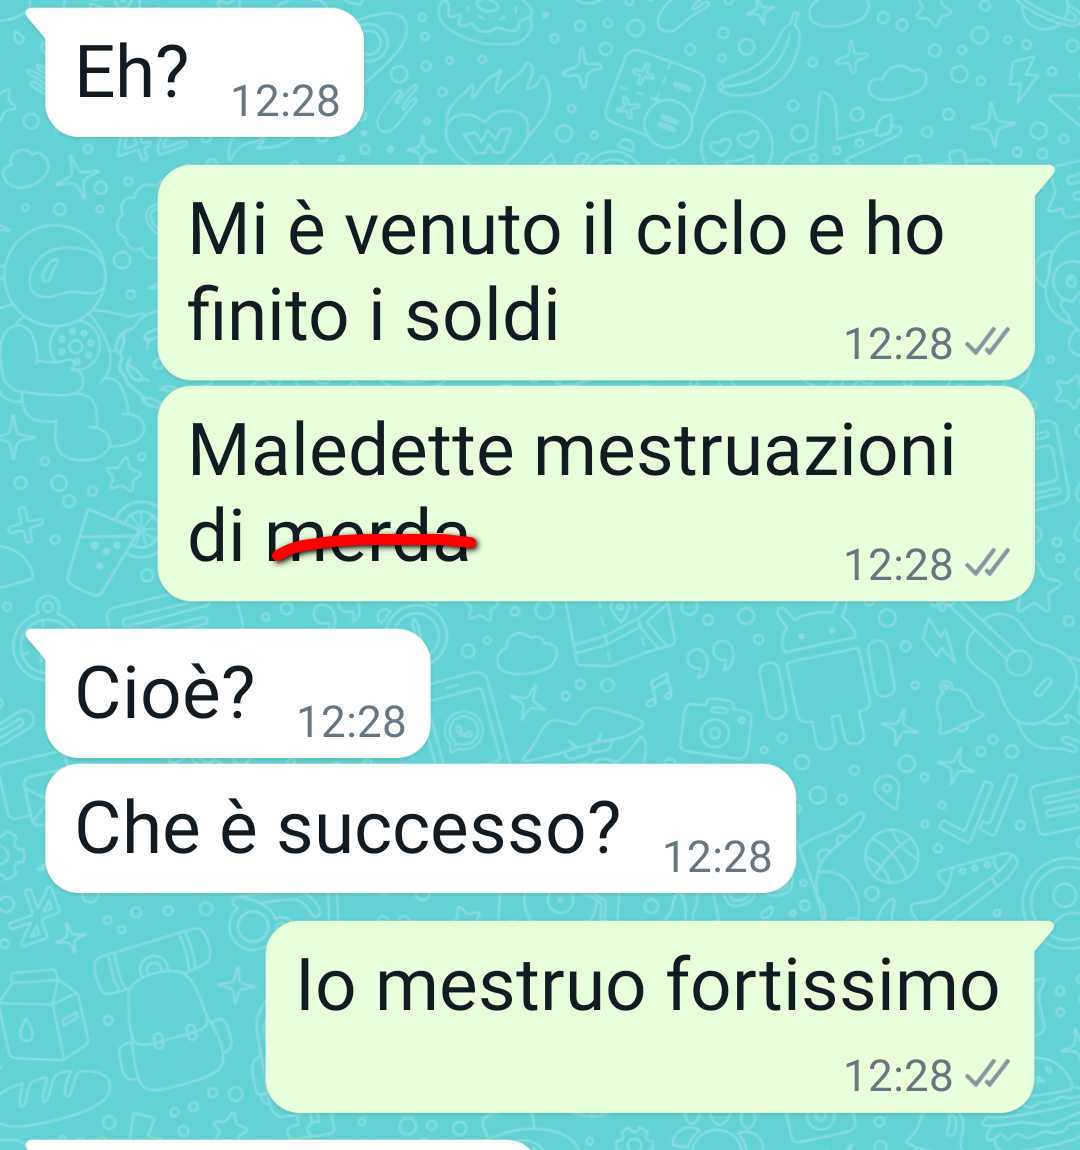Tap the 12:28 time on "Cioè?" bubble
1080x1150 pixels.
351,722
